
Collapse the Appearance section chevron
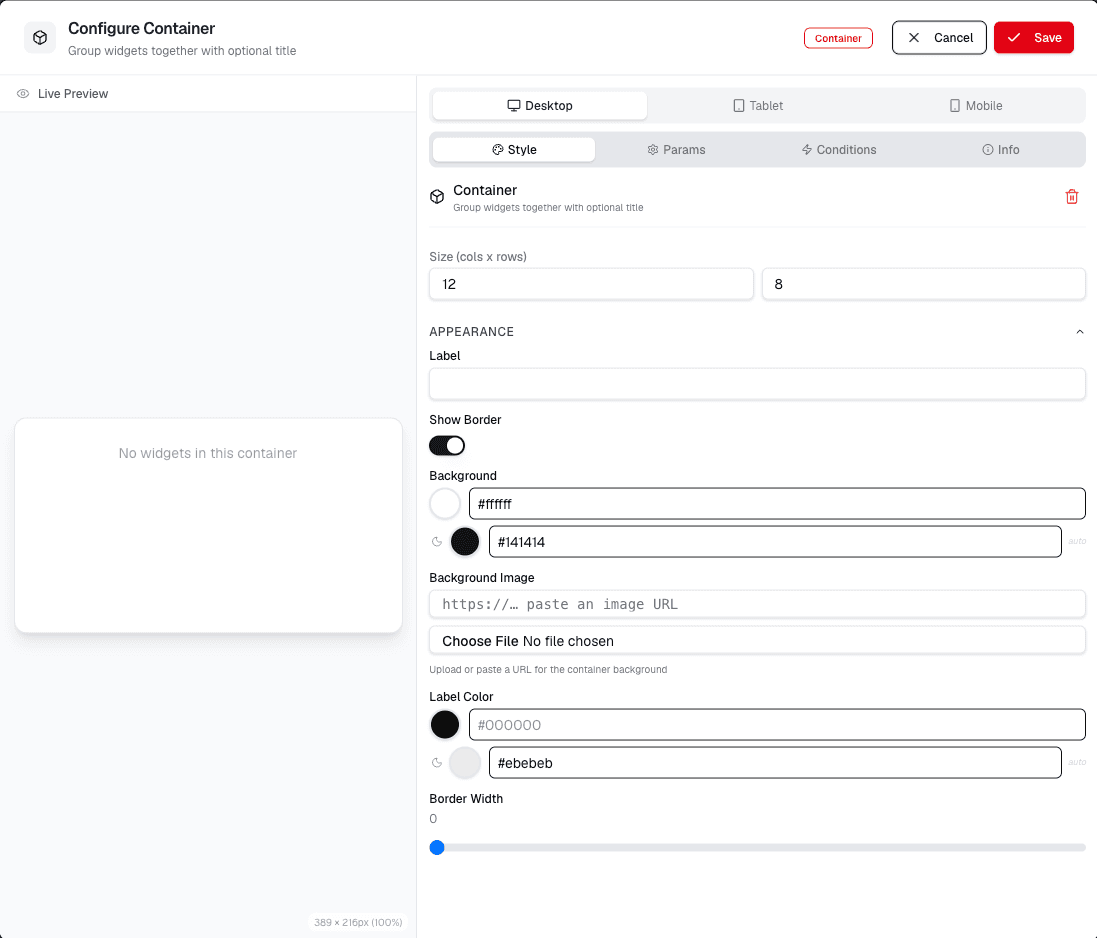point(1080,332)
